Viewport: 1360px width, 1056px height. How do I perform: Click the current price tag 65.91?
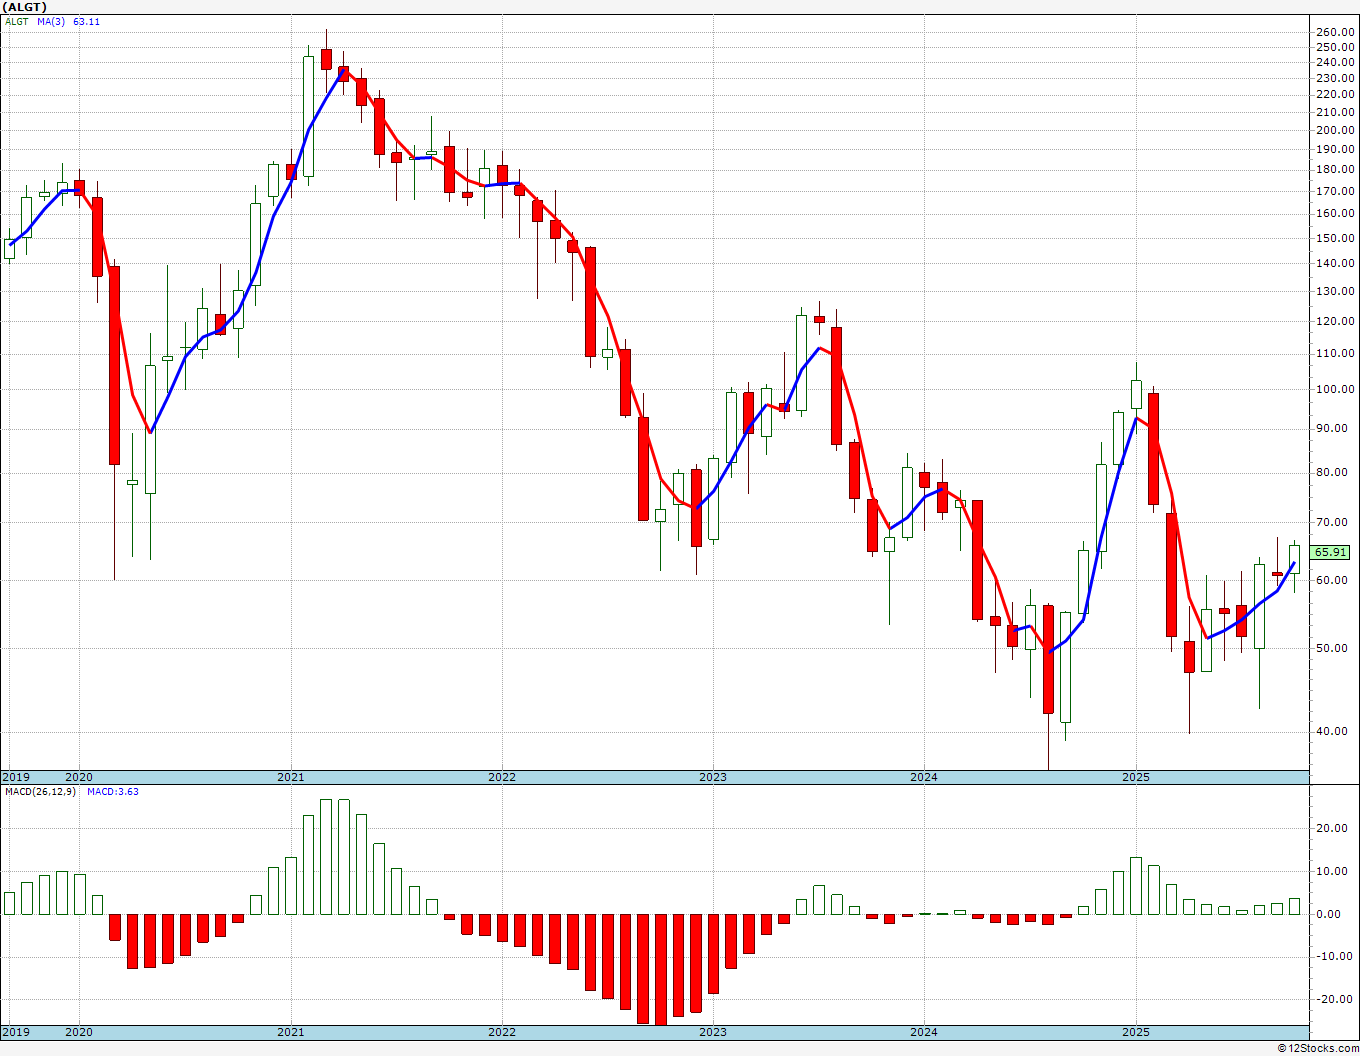(1330, 552)
